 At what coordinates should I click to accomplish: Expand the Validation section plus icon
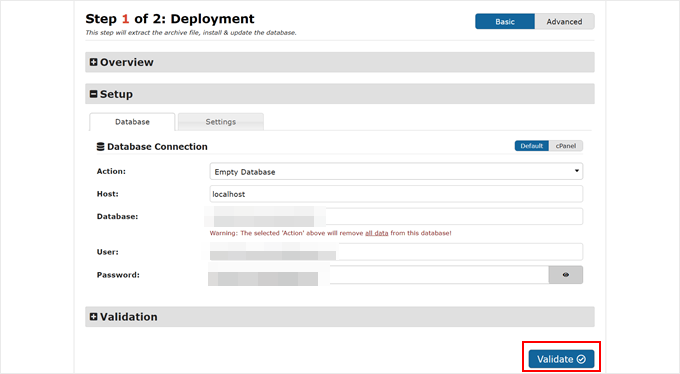point(93,317)
